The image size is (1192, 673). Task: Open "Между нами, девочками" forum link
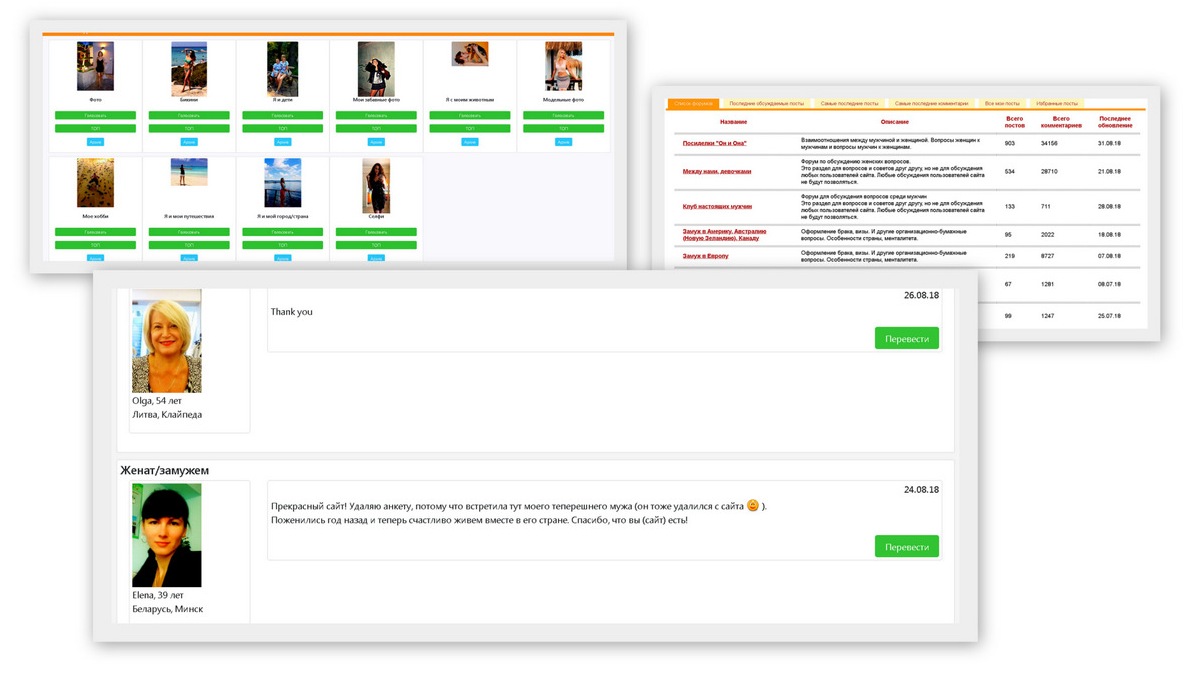pos(716,171)
